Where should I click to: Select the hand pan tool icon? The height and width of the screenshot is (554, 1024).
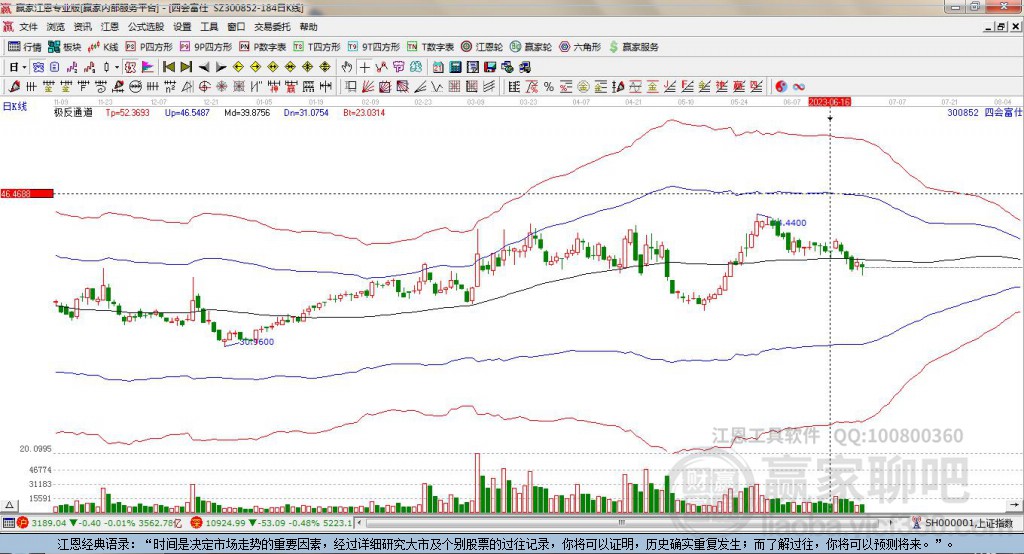pos(347,67)
